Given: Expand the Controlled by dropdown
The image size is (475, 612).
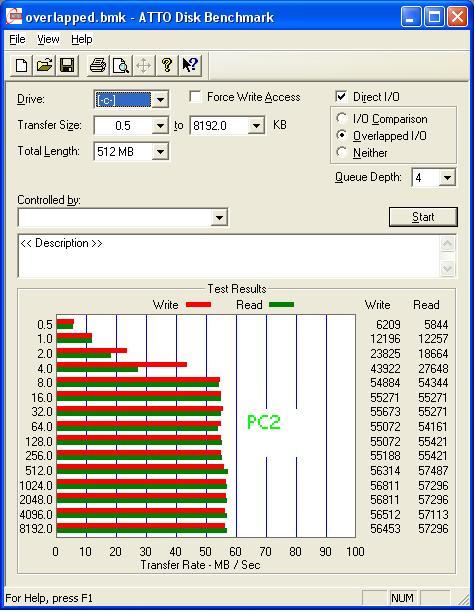Looking at the screenshot, I should 219,217.
